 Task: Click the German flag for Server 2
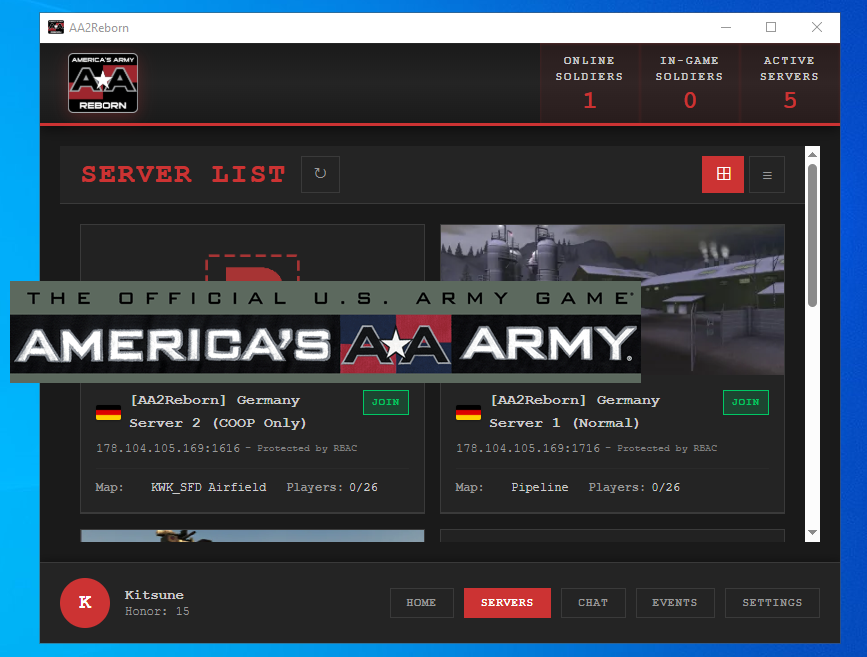(108, 413)
